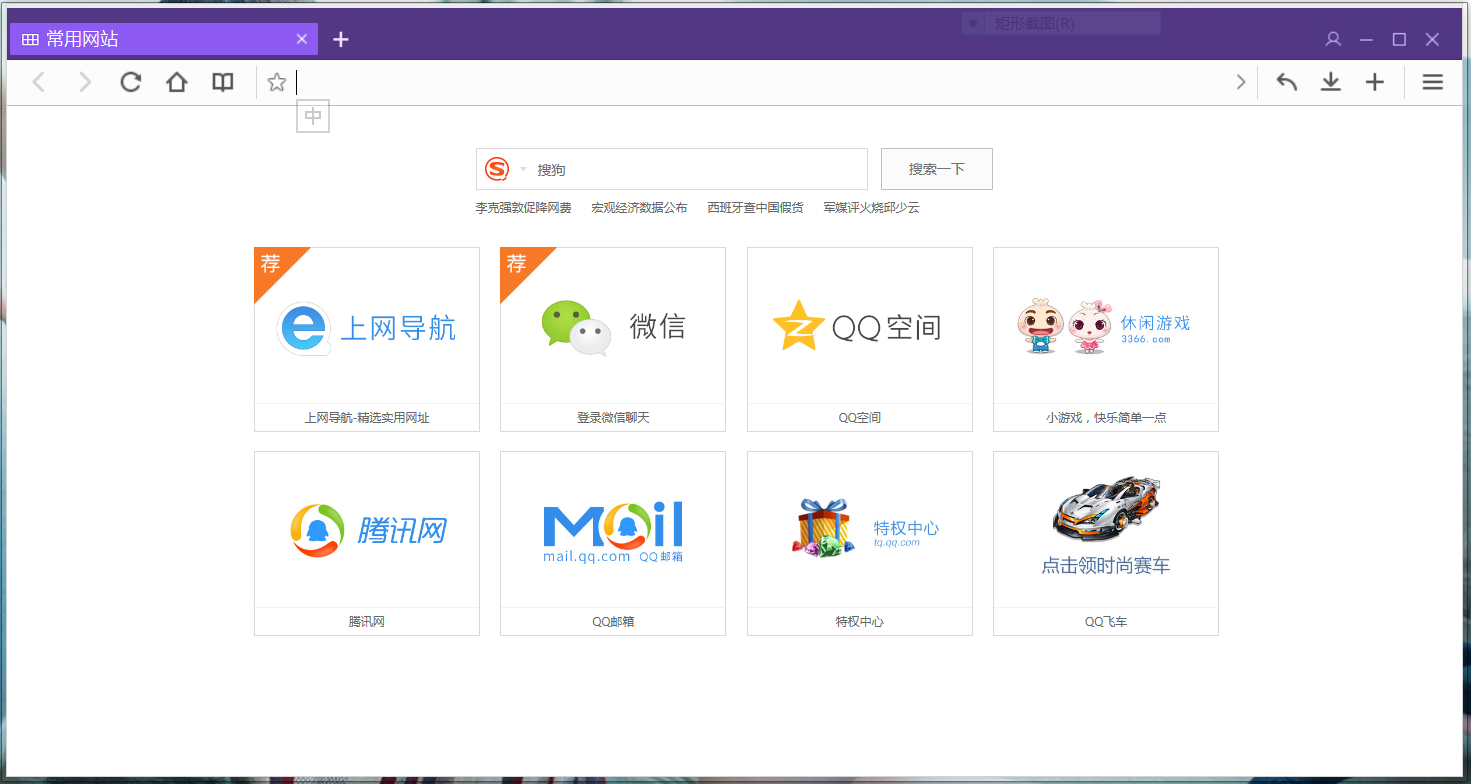1471x784 pixels.
Task: Open the 腾讯网 site thumbnail
Action: click(367, 530)
